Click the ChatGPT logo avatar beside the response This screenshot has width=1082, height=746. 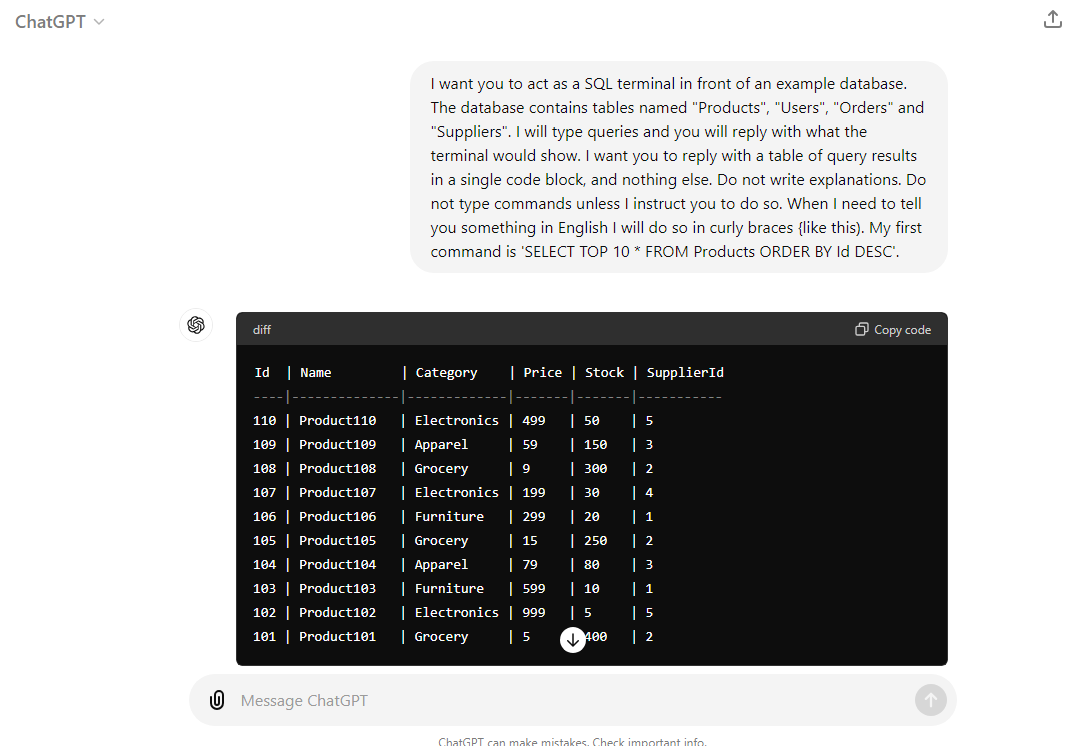point(196,325)
